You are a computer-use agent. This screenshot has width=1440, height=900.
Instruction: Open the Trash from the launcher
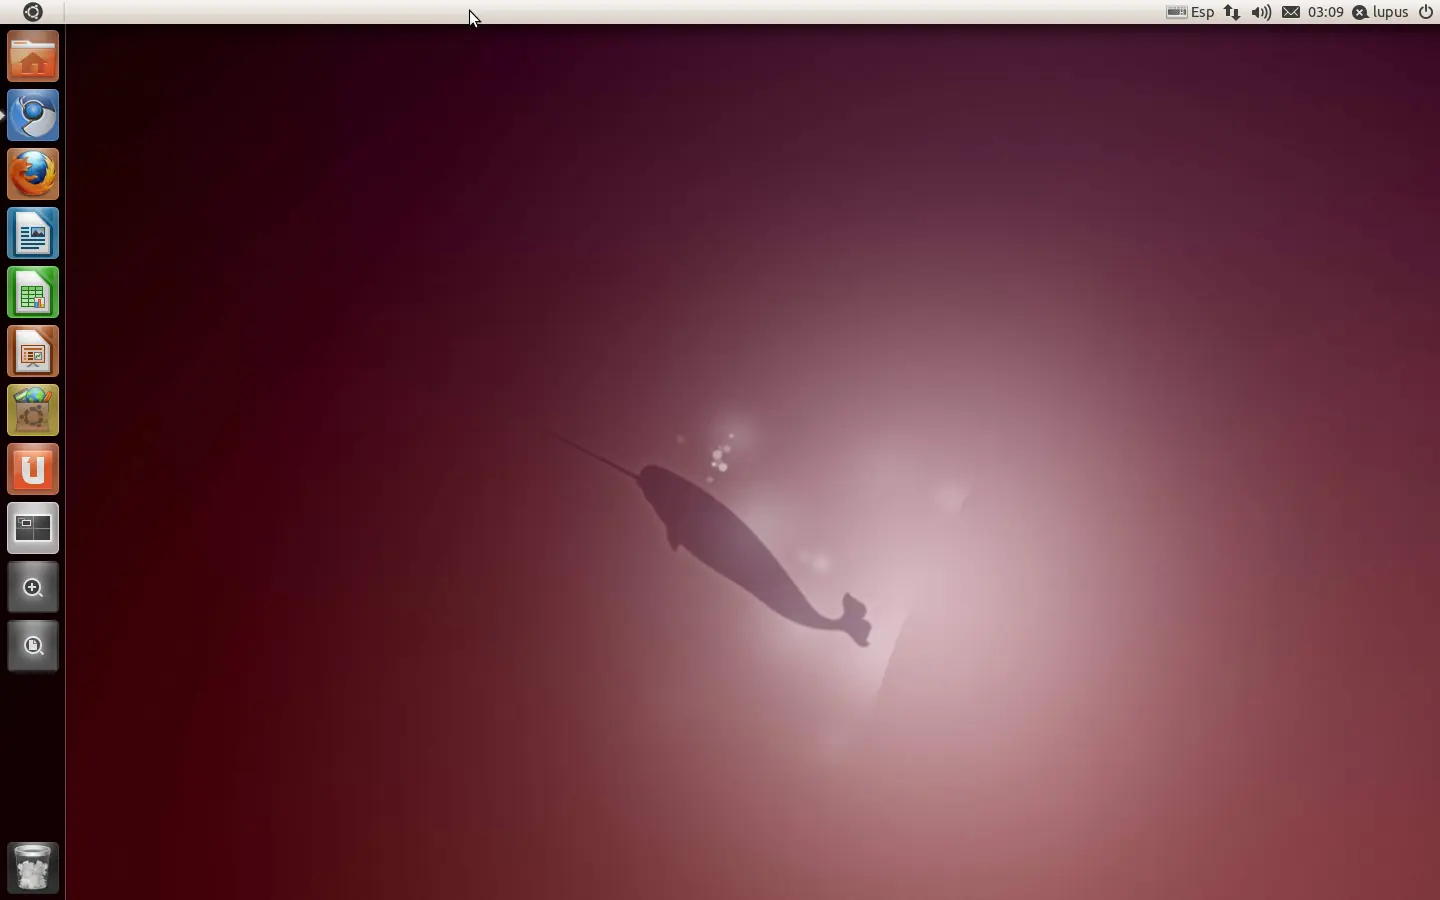click(33, 866)
